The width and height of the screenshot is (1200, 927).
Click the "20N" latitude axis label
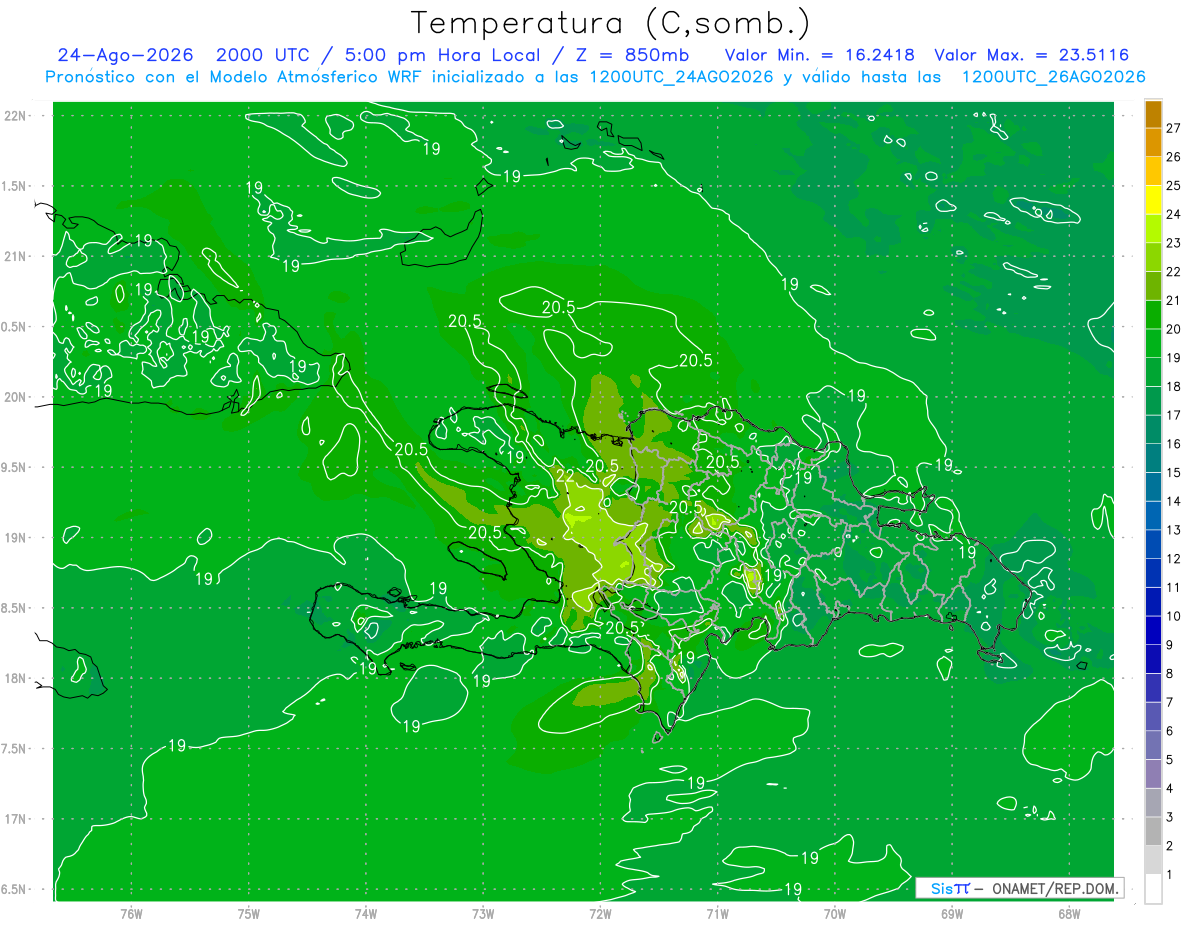(x=14, y=397)
